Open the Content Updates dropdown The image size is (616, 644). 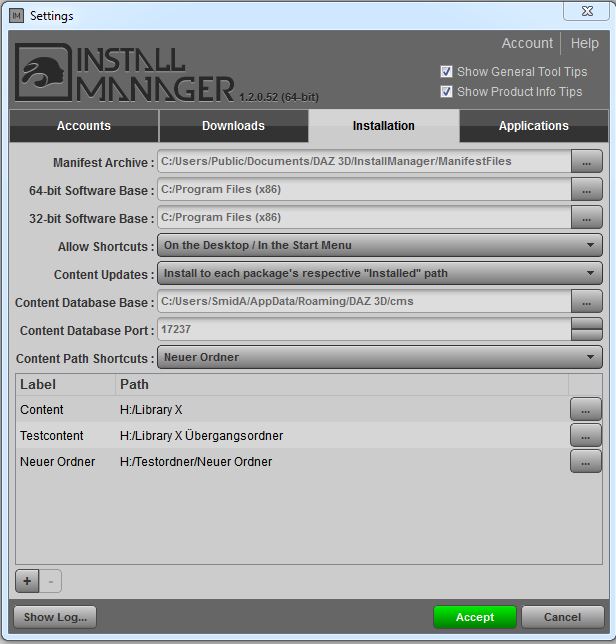pos(380,273)
